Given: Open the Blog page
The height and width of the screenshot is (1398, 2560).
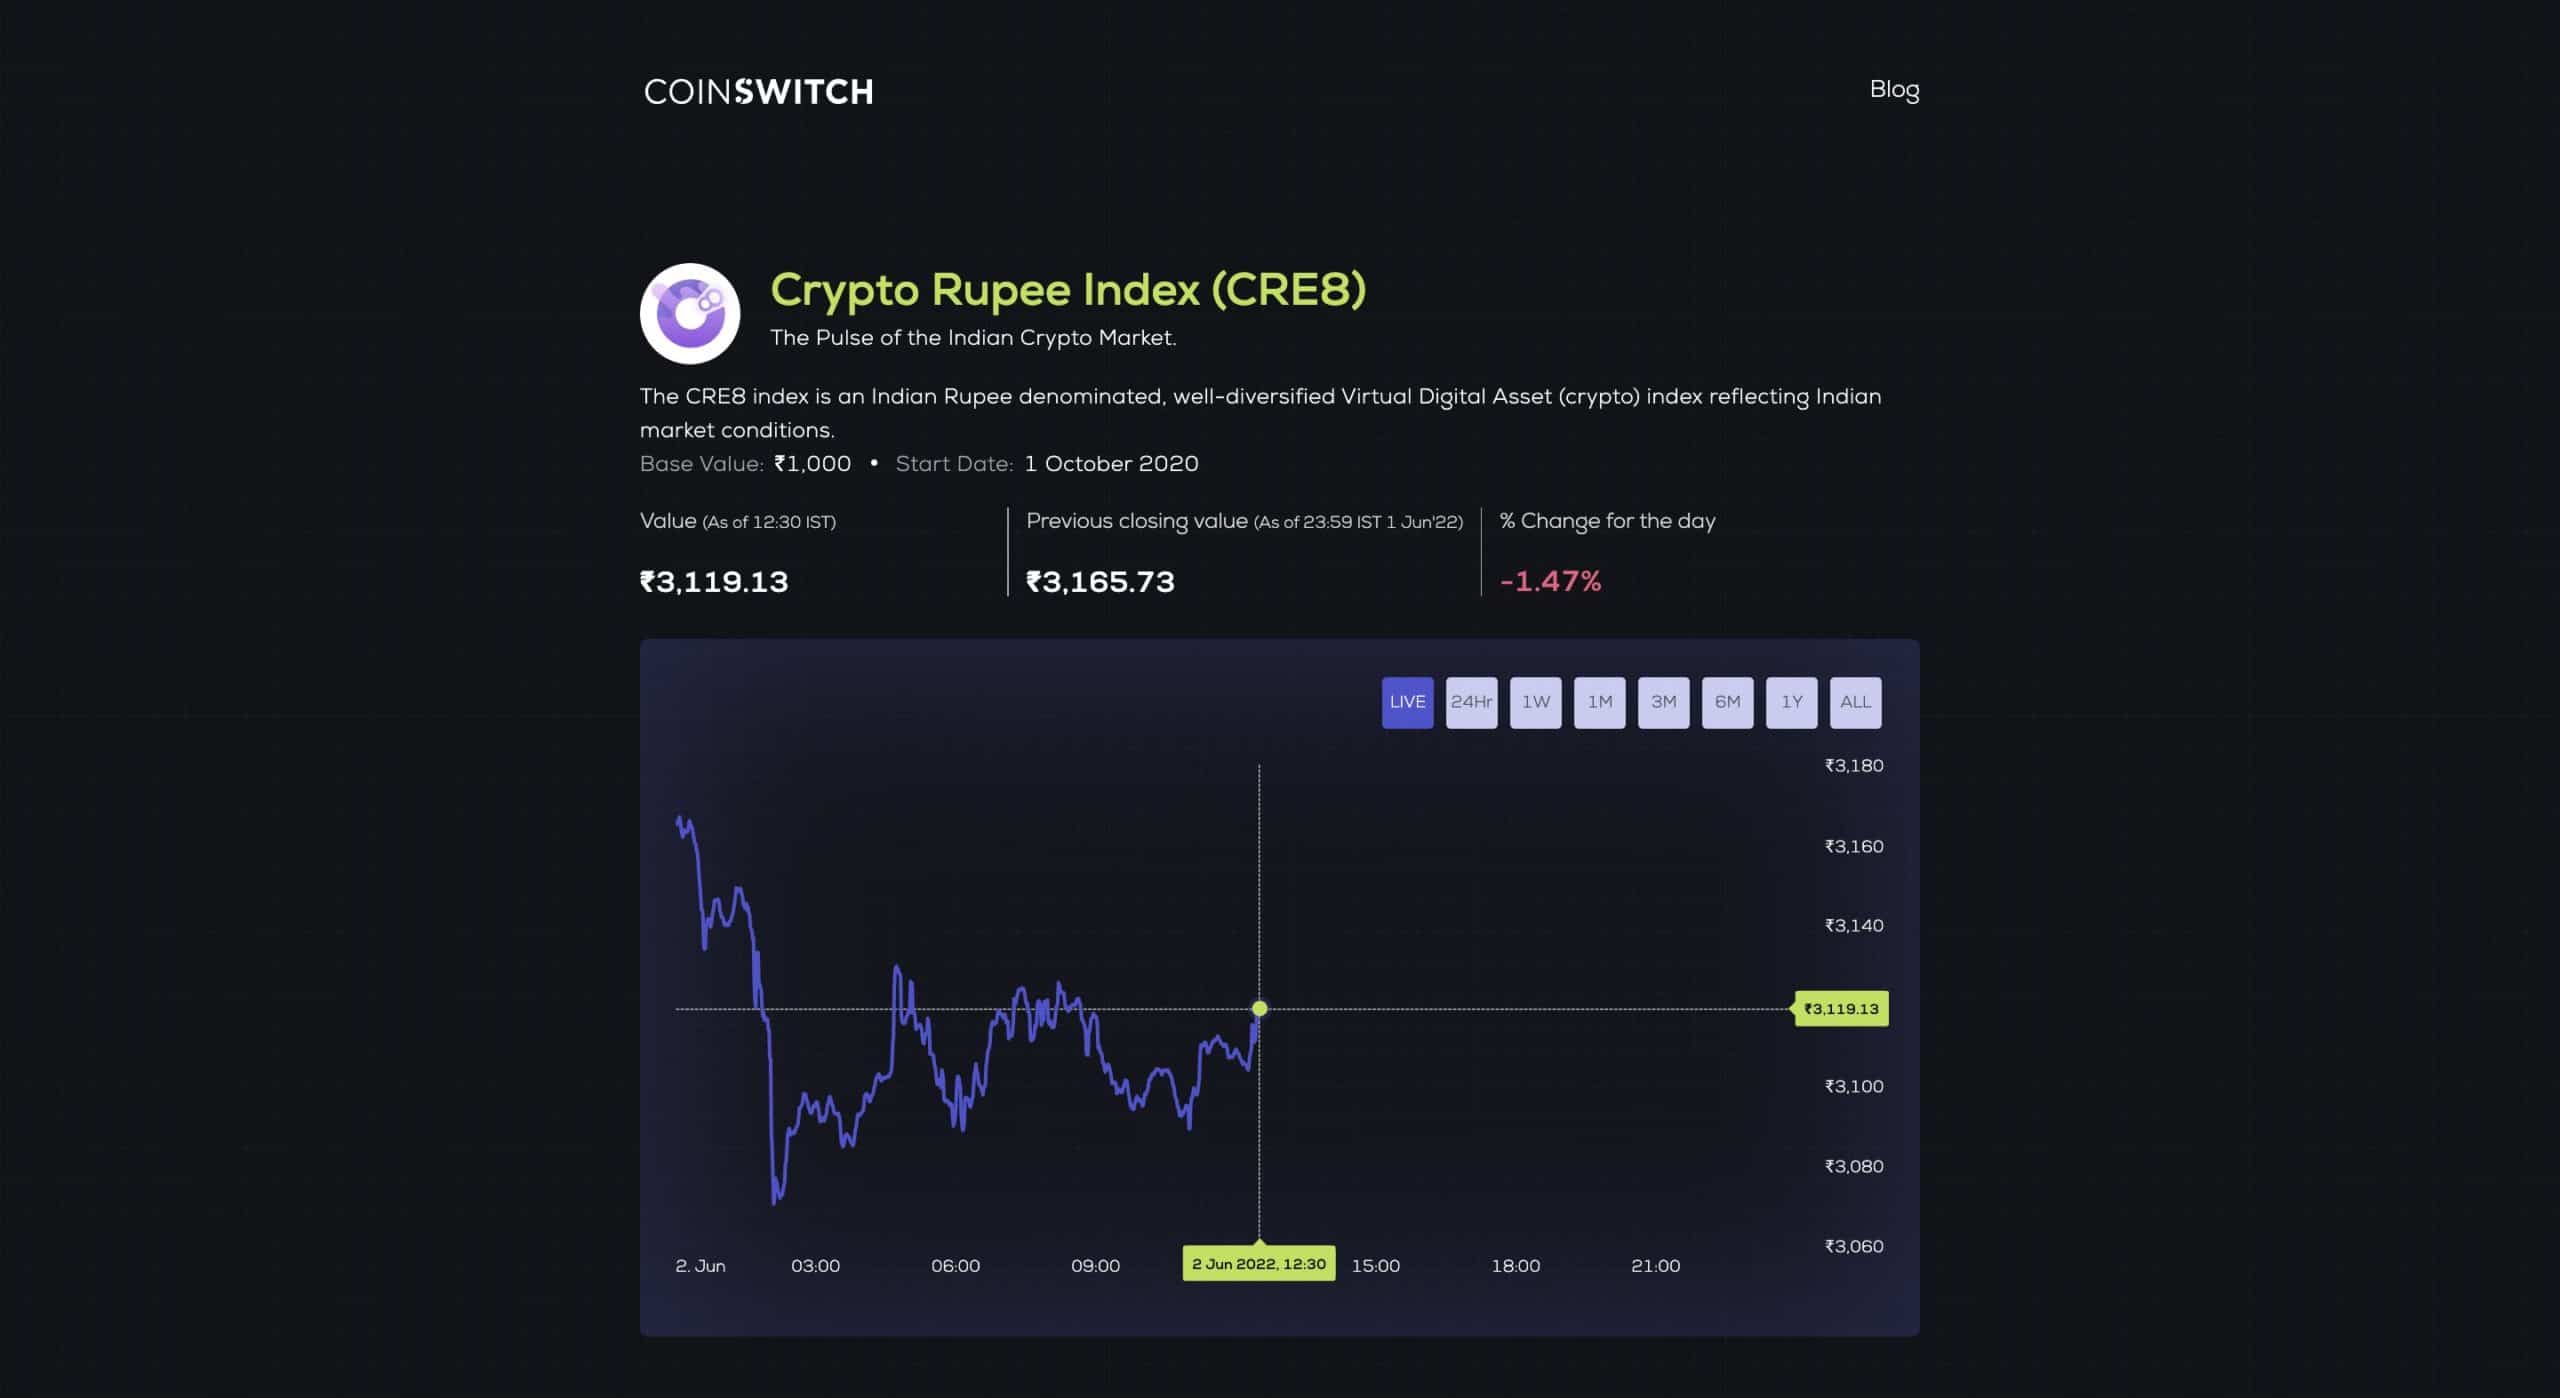Looking at the screenshot, I should tap(1895, 90).
